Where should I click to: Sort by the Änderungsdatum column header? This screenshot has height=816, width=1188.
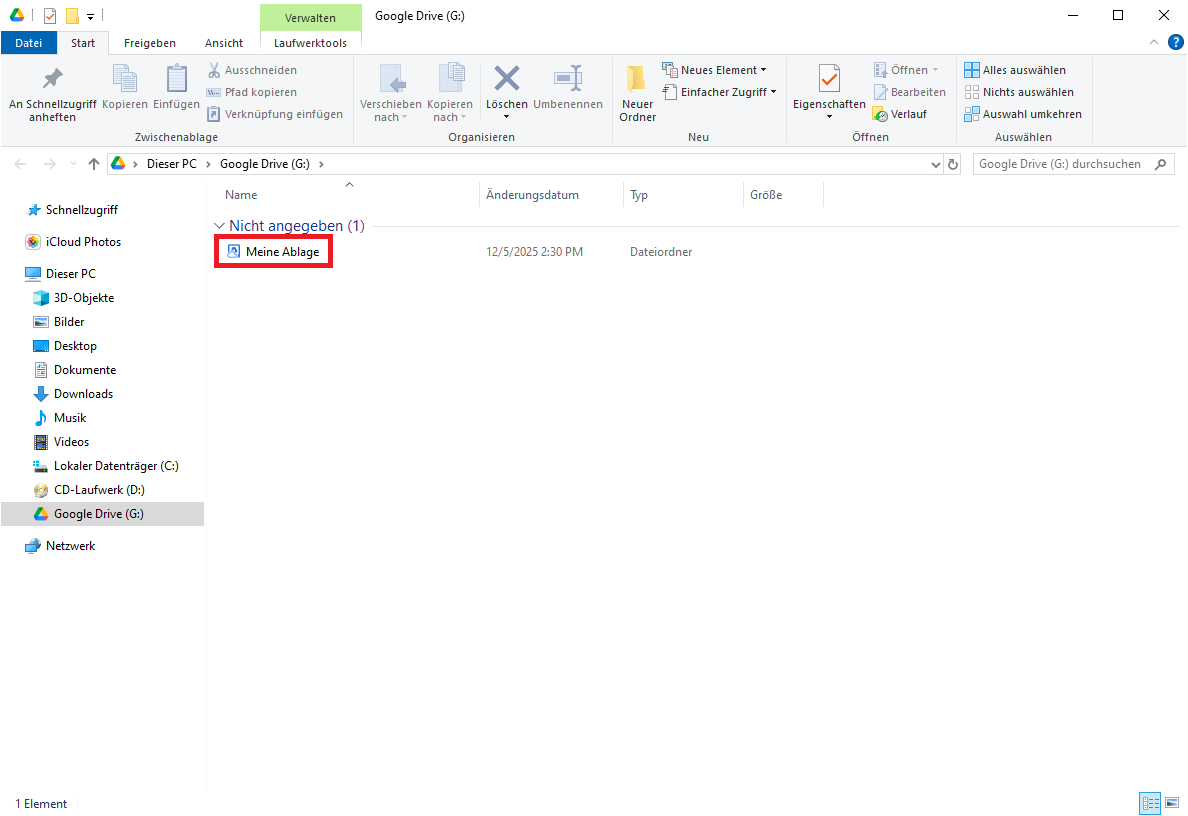click(x=532, y=195)
